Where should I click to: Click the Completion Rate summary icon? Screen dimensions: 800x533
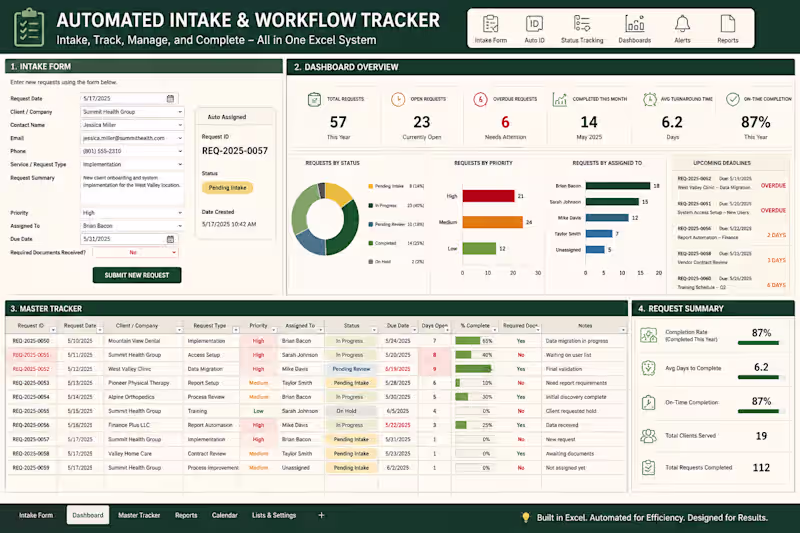point(648,335)
